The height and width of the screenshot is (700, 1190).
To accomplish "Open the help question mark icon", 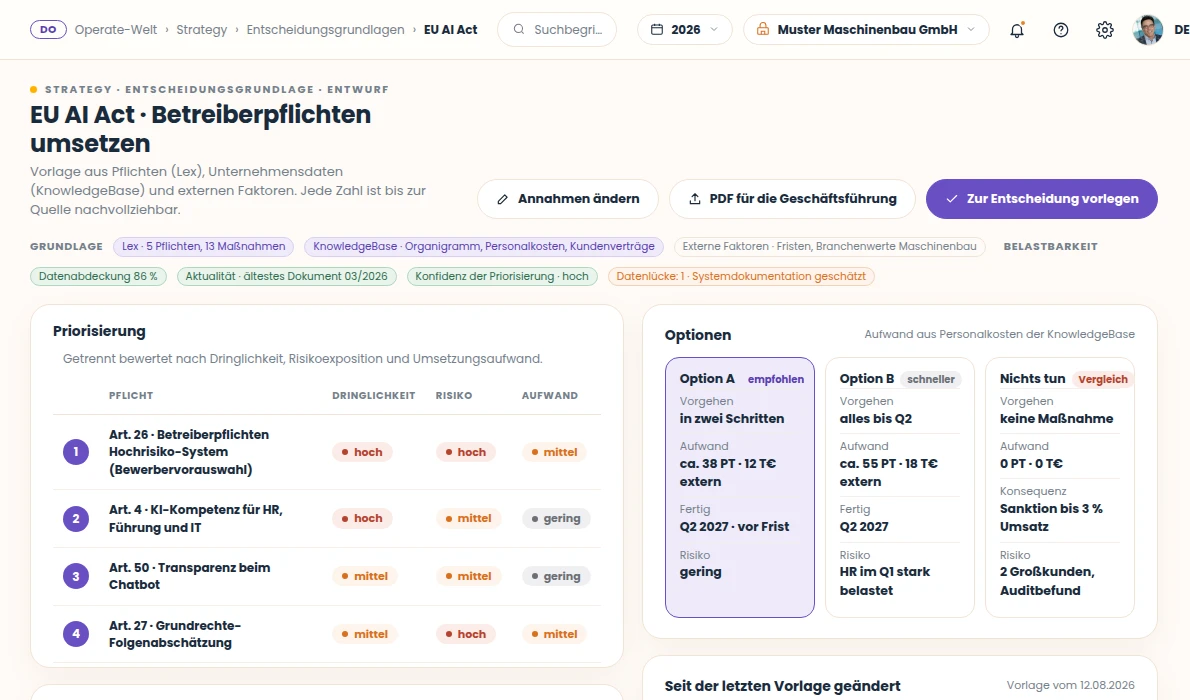I will [x=1061, y=30].
